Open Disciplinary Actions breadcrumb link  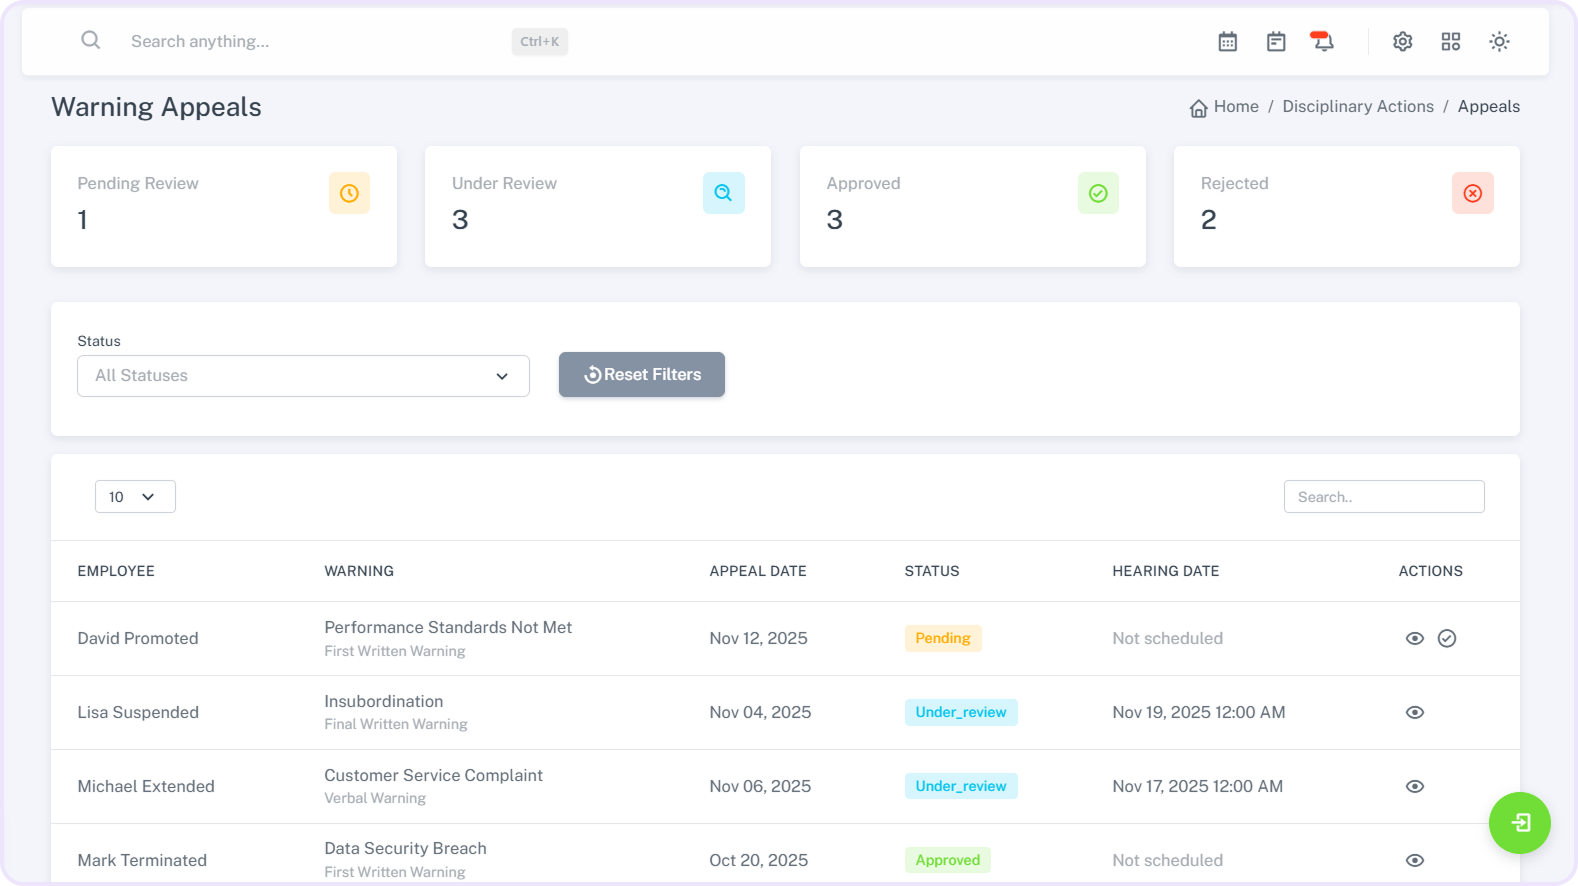point(1357,107)
